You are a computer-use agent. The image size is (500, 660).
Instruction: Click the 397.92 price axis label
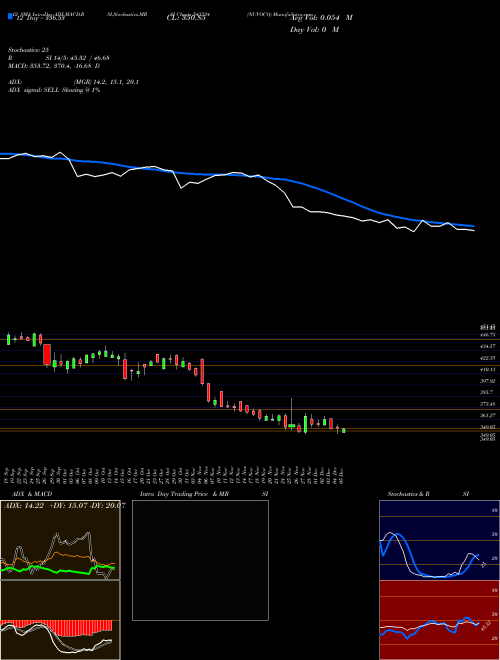487,381
